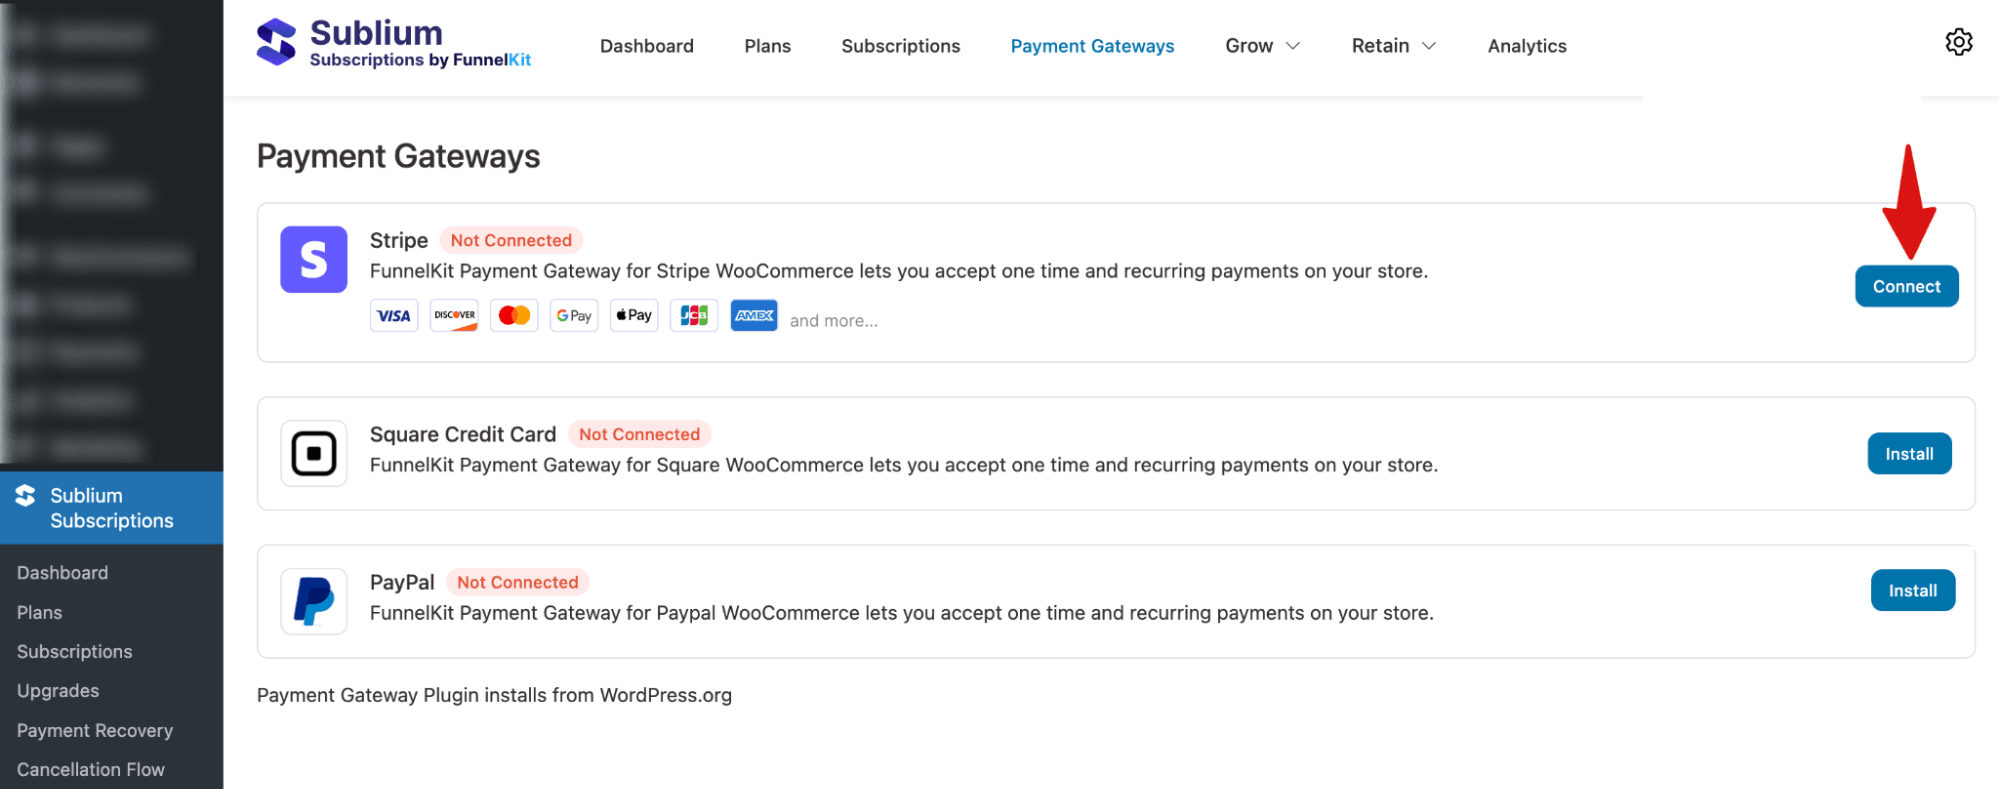This screenshot has width=1999, height=789.
Task: Open the Payment Gateways tab
Action: 1092,45
